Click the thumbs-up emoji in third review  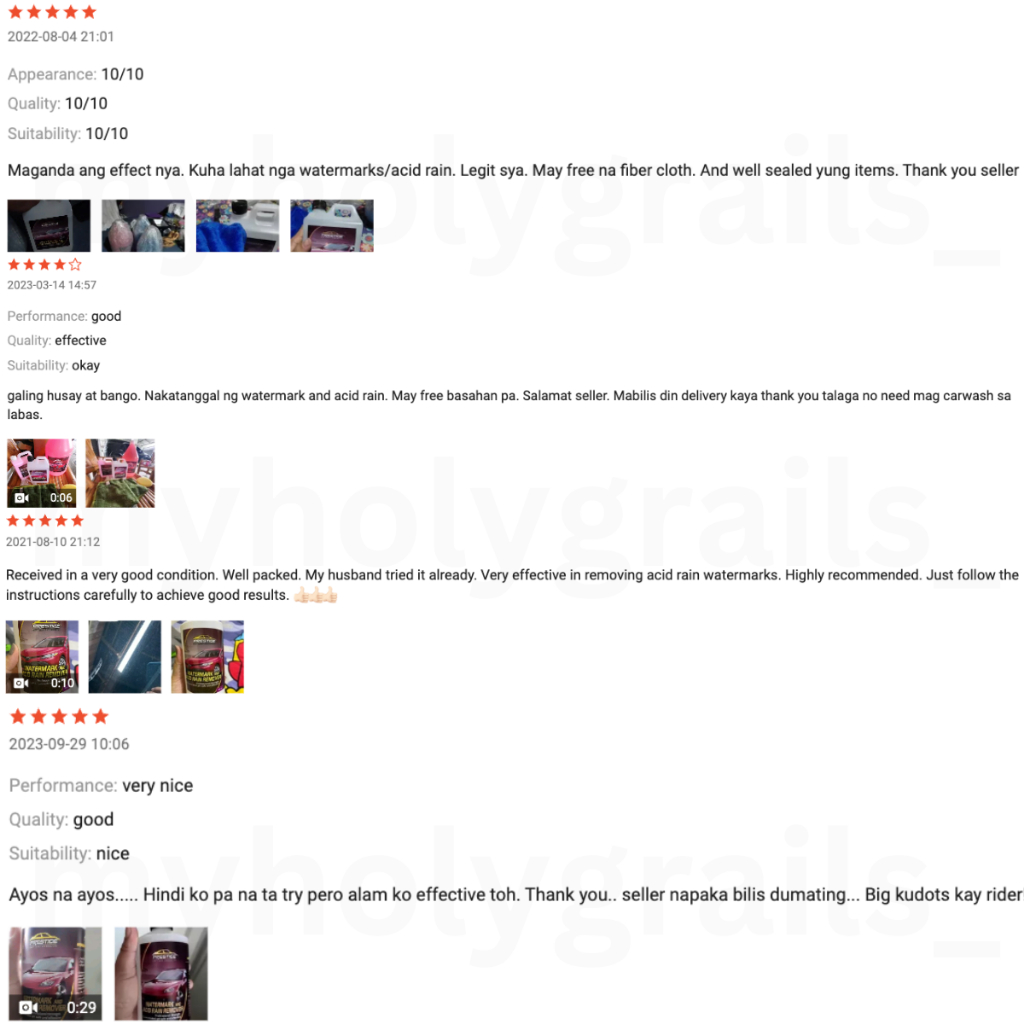coord(315,595)
